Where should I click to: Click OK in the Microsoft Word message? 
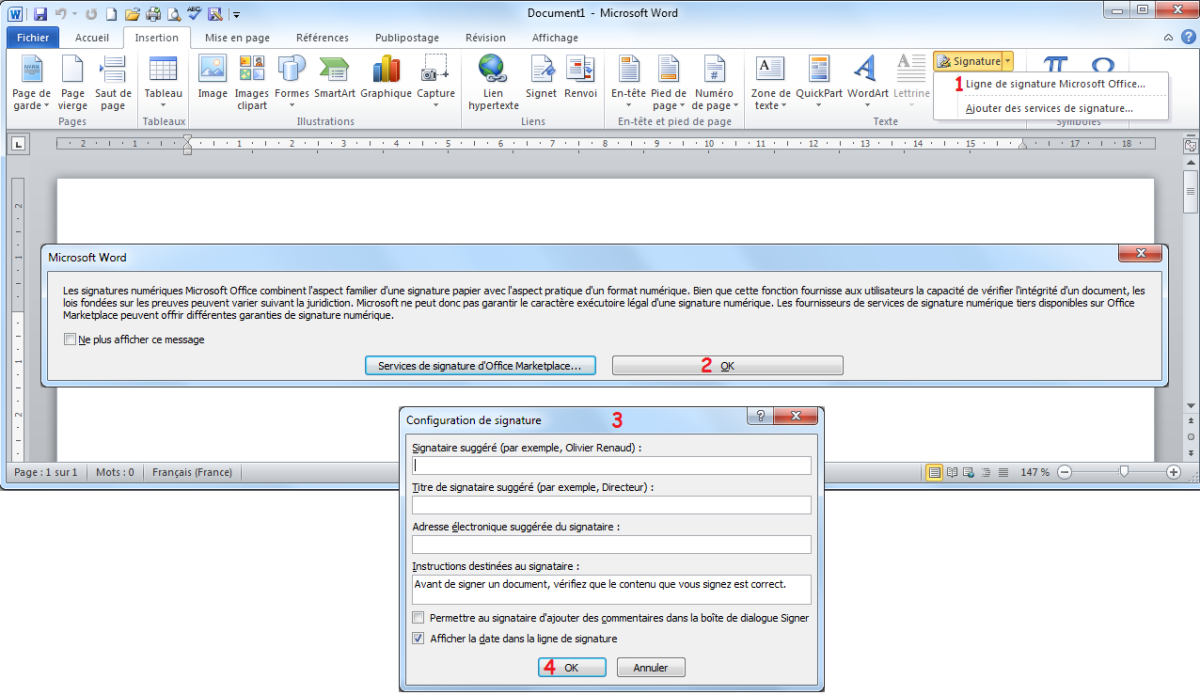click(727, 366)
